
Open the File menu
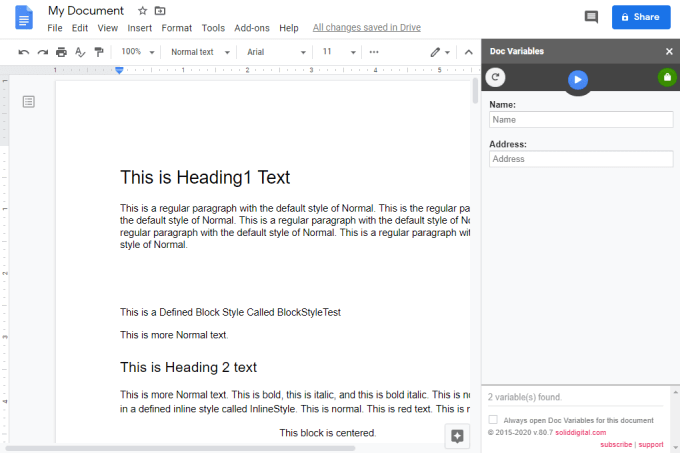(55, 28)
